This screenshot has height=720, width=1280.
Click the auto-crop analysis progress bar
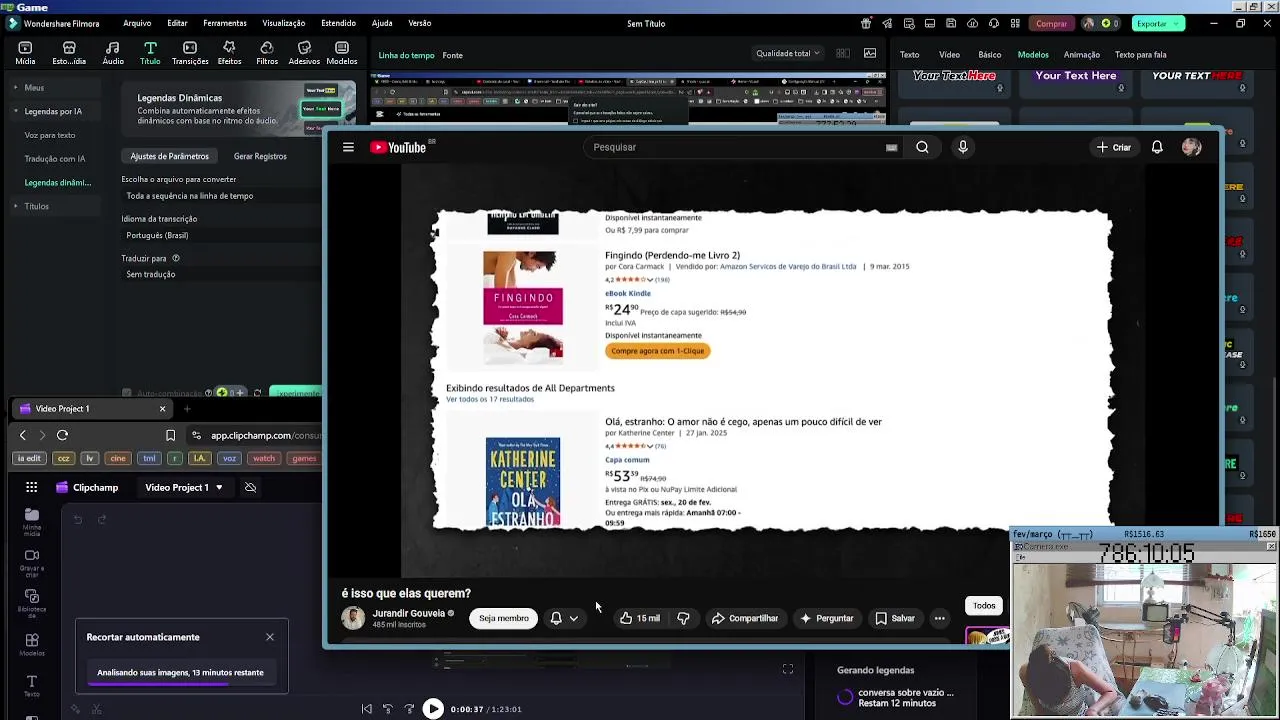(x=181, y=684)
